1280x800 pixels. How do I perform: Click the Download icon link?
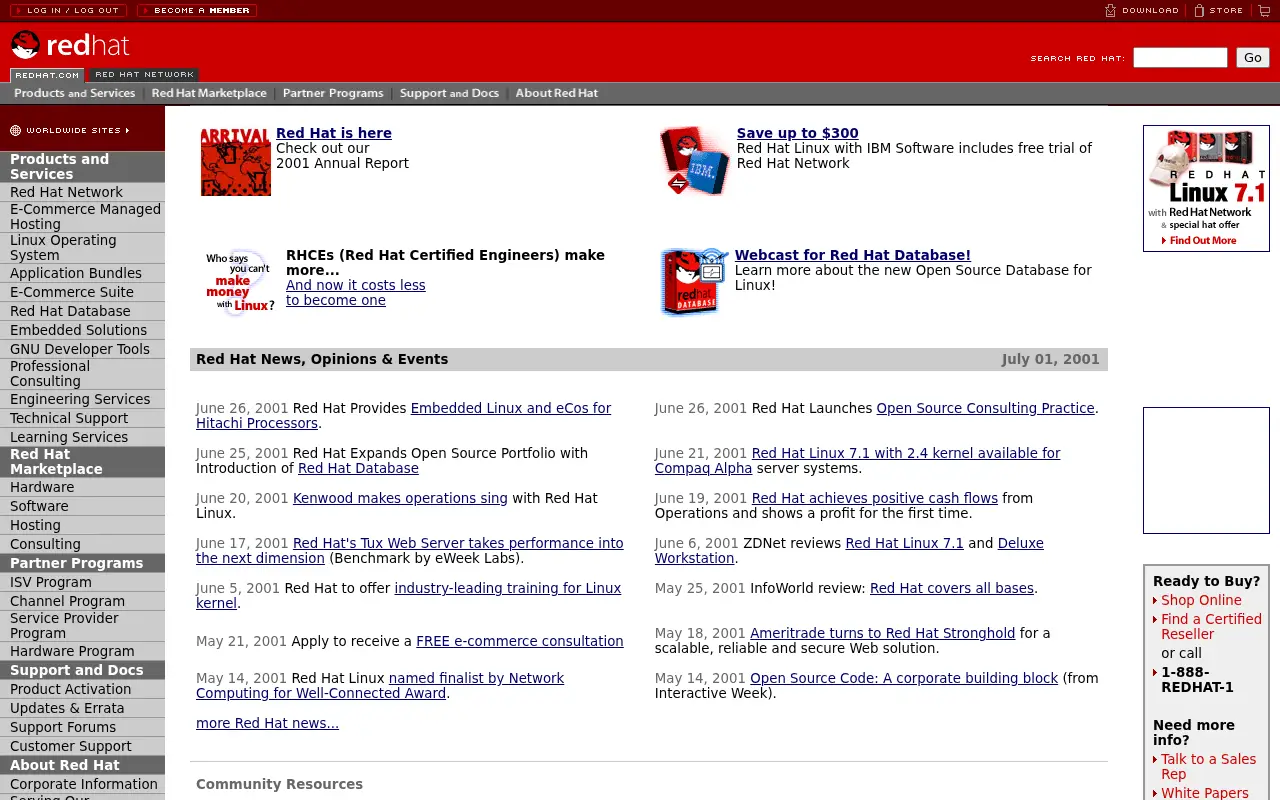tap(1141, 10)
